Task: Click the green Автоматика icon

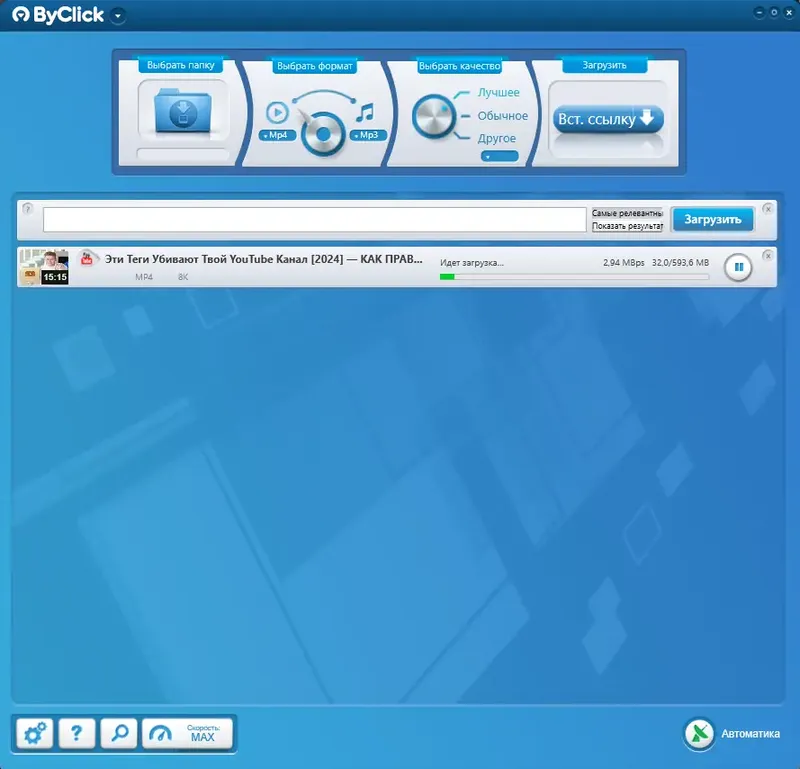Action: click(x=698, y=733)
